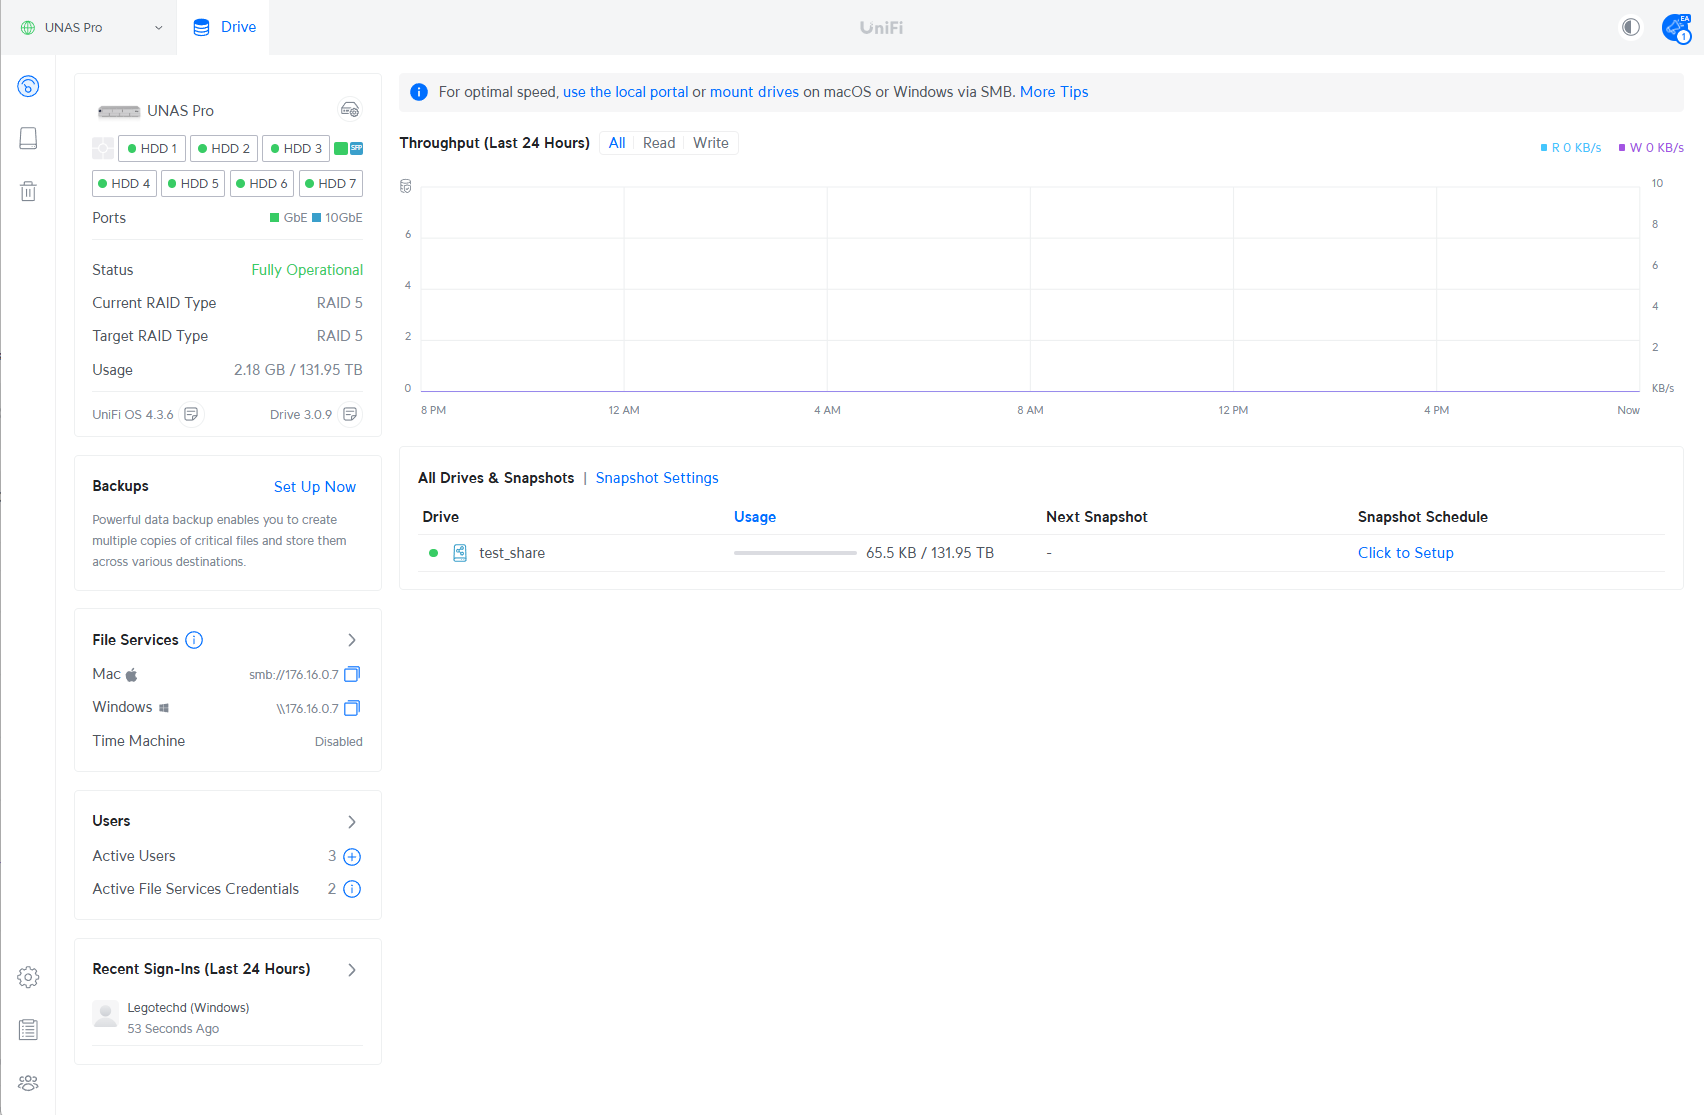This screenshot has width=1704, height=1115.
Task: Open the drives list sidebar icon
Action: (x=28, y=138)
